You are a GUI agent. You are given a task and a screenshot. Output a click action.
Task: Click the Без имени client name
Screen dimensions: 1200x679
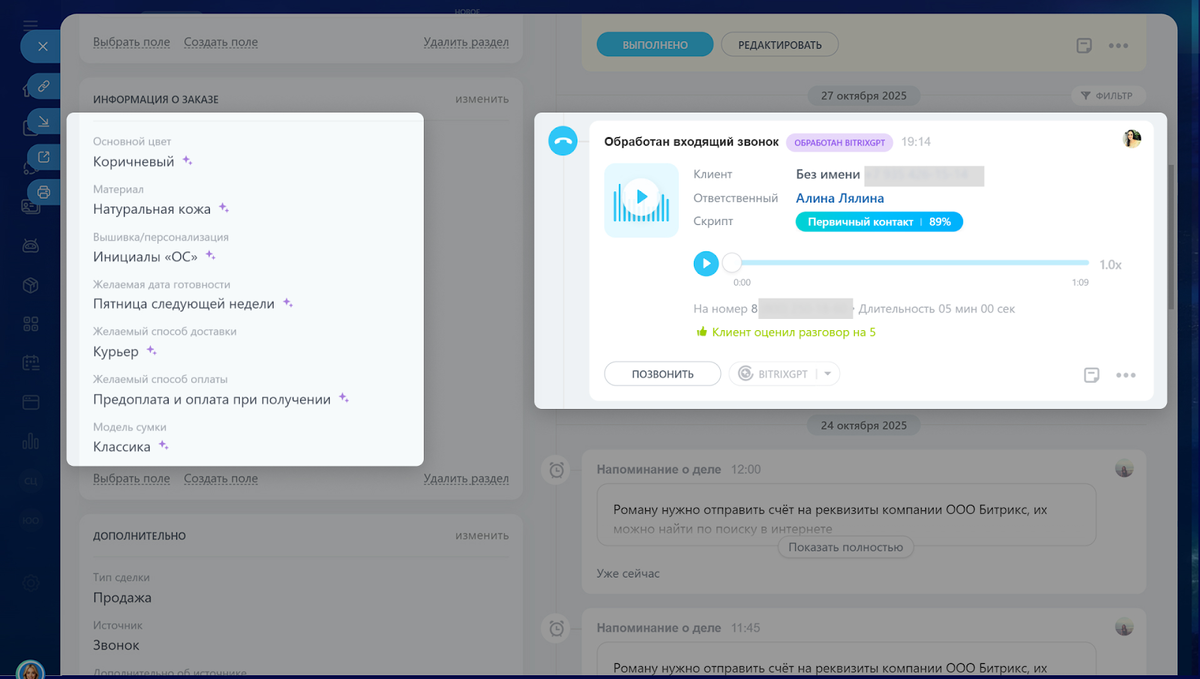[x=828, y=175]
